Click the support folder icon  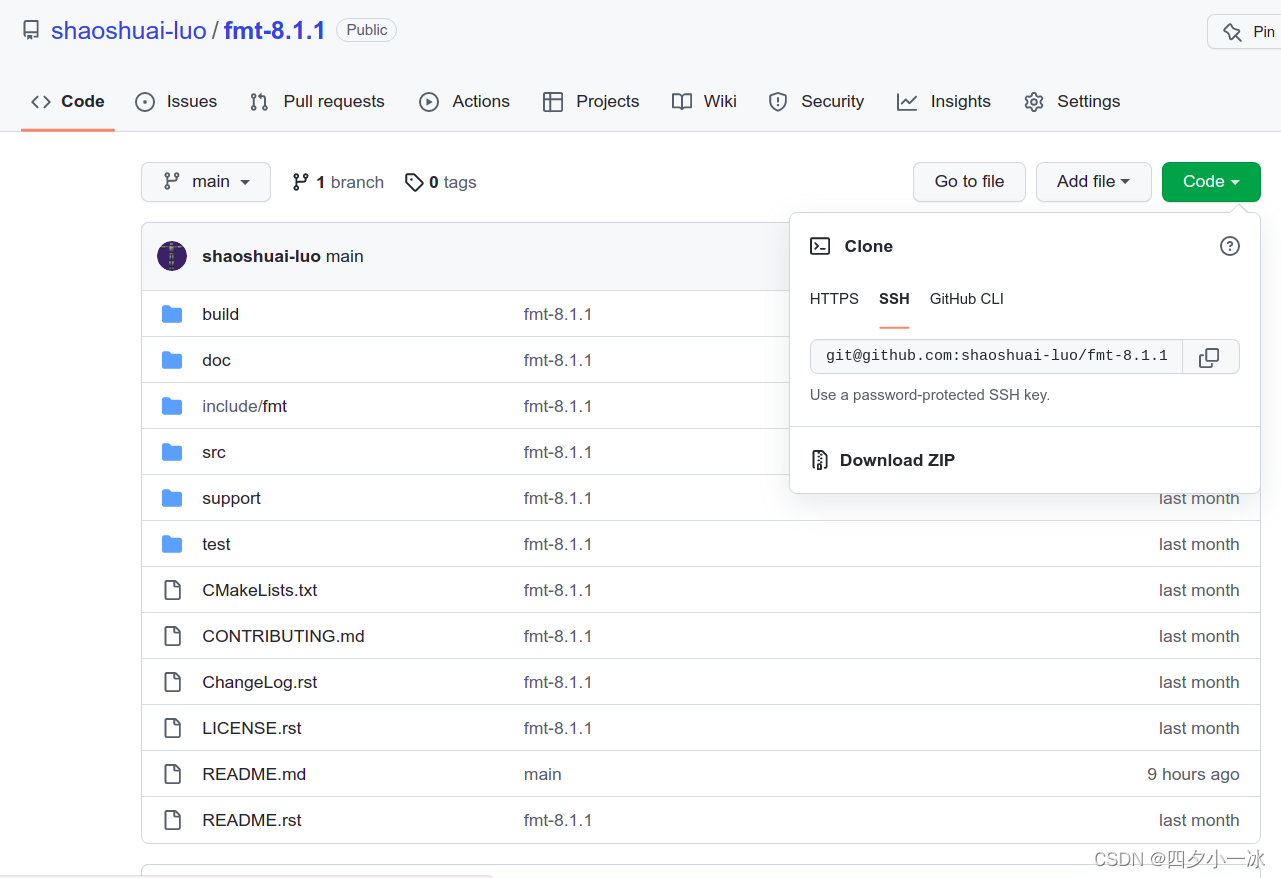[172, 498]
